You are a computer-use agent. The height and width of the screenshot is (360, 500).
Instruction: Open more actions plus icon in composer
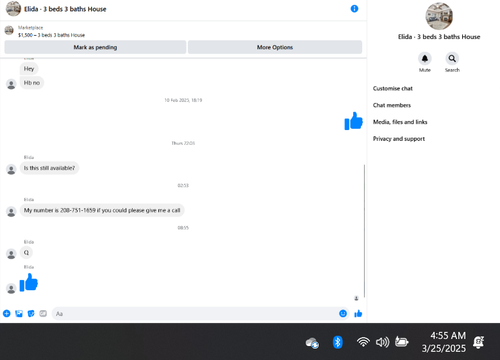[7, 313]
